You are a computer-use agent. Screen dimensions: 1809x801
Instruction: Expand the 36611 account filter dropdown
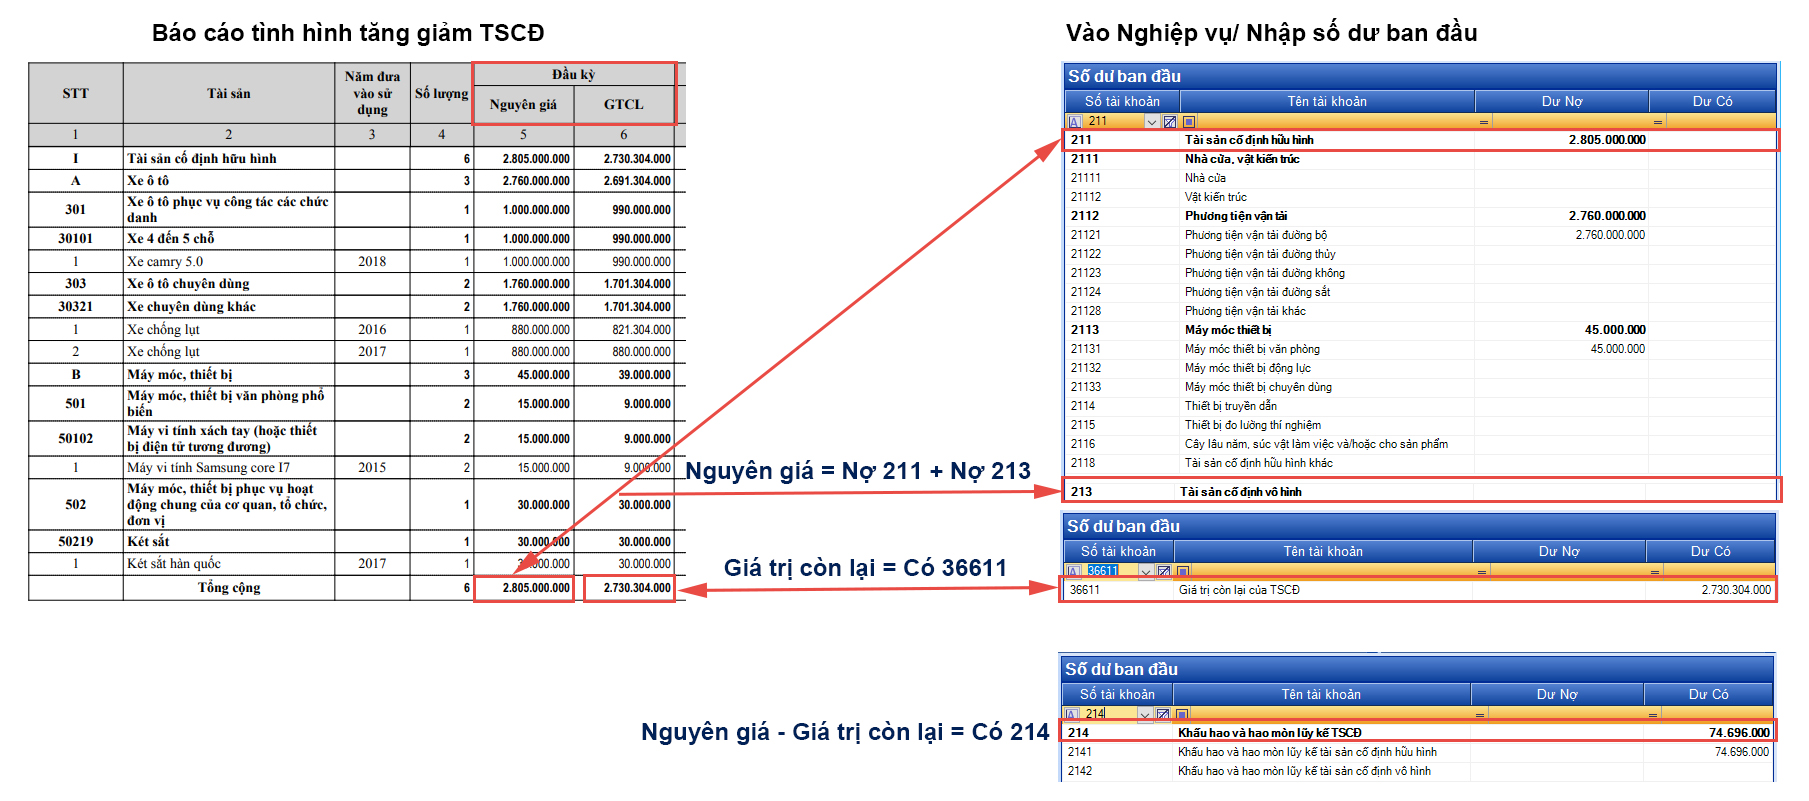(x=1146, y=571)
